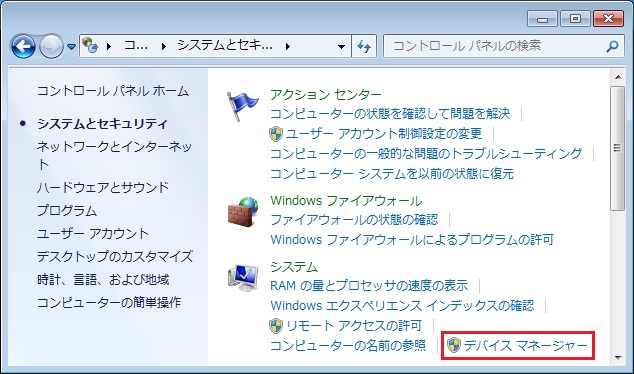
Task: Expand the arrow after システムとセキ... breadcrumb
Action: coord(287,46)
